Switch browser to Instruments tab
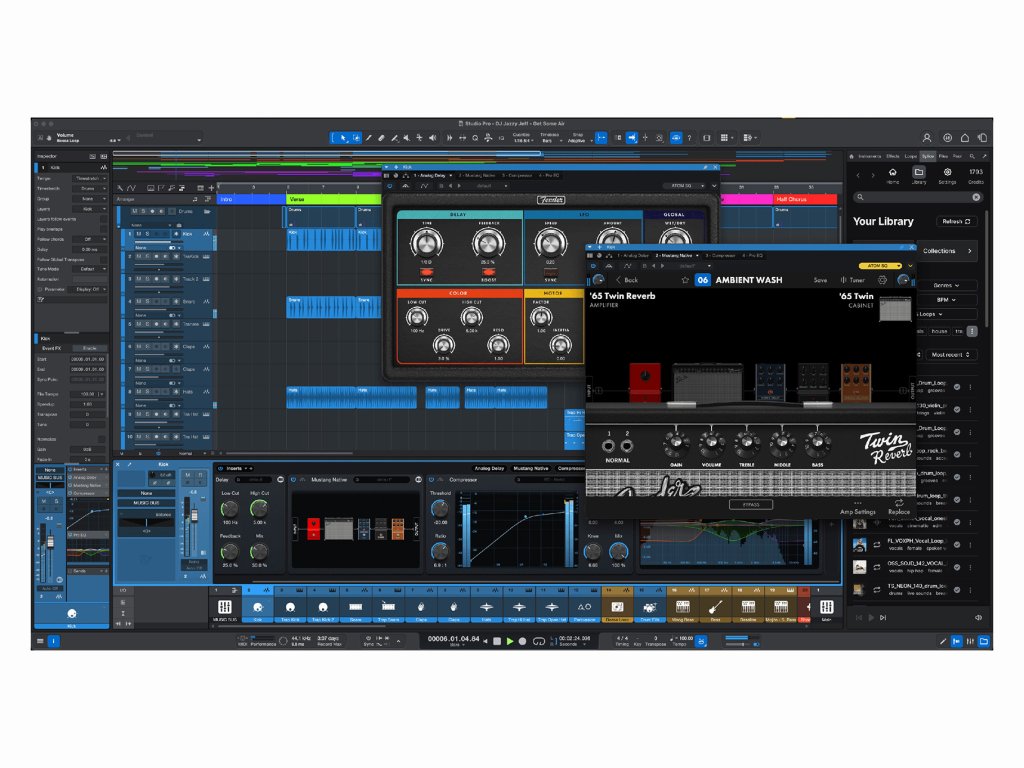 click(870, 156)
